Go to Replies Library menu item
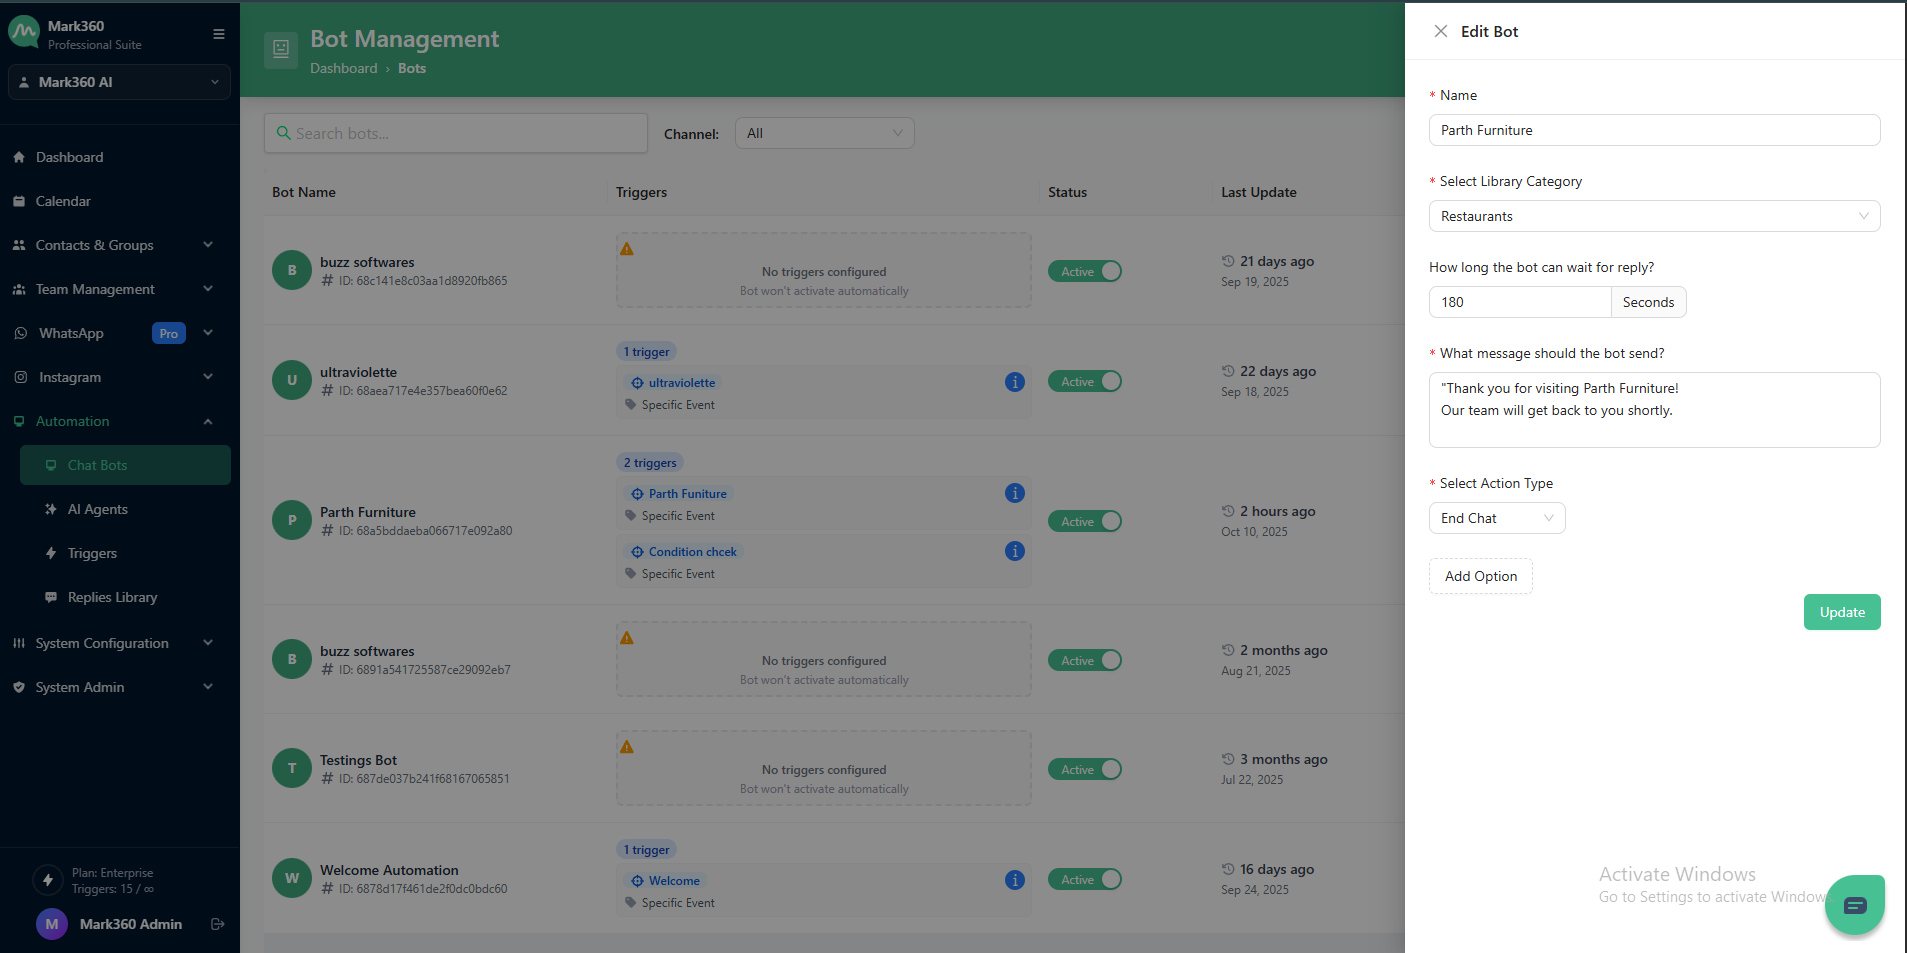1907x953 pixels. [x=112, y=597]
